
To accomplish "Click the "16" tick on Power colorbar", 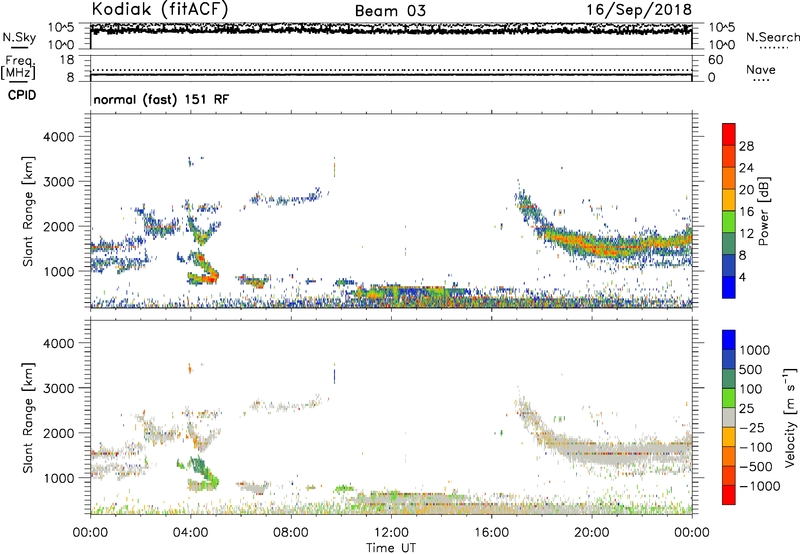I will pos(746,212).
